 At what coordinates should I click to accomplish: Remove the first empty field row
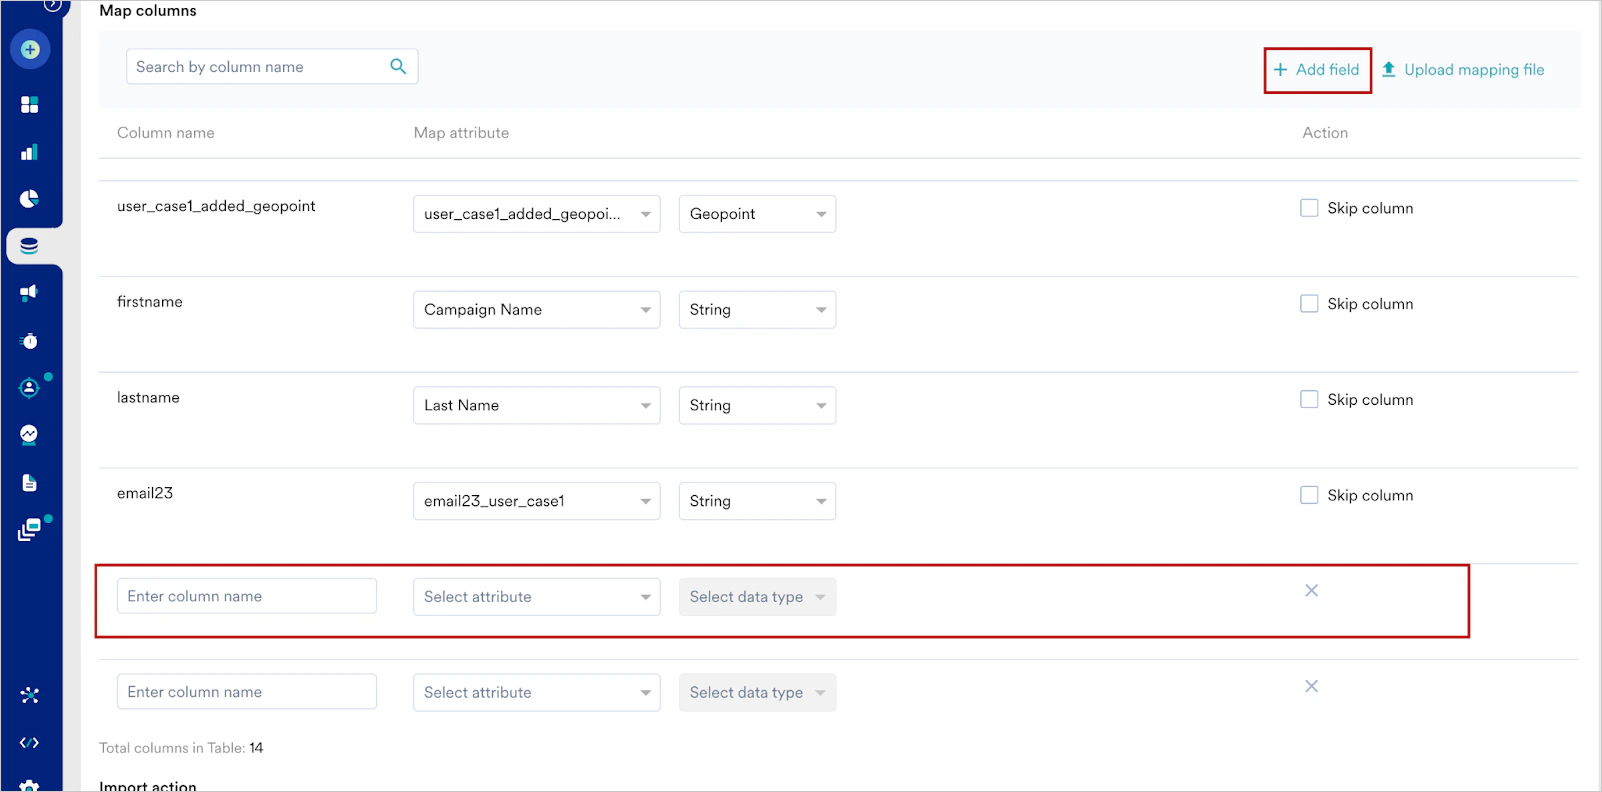[x=1311, y=591]
